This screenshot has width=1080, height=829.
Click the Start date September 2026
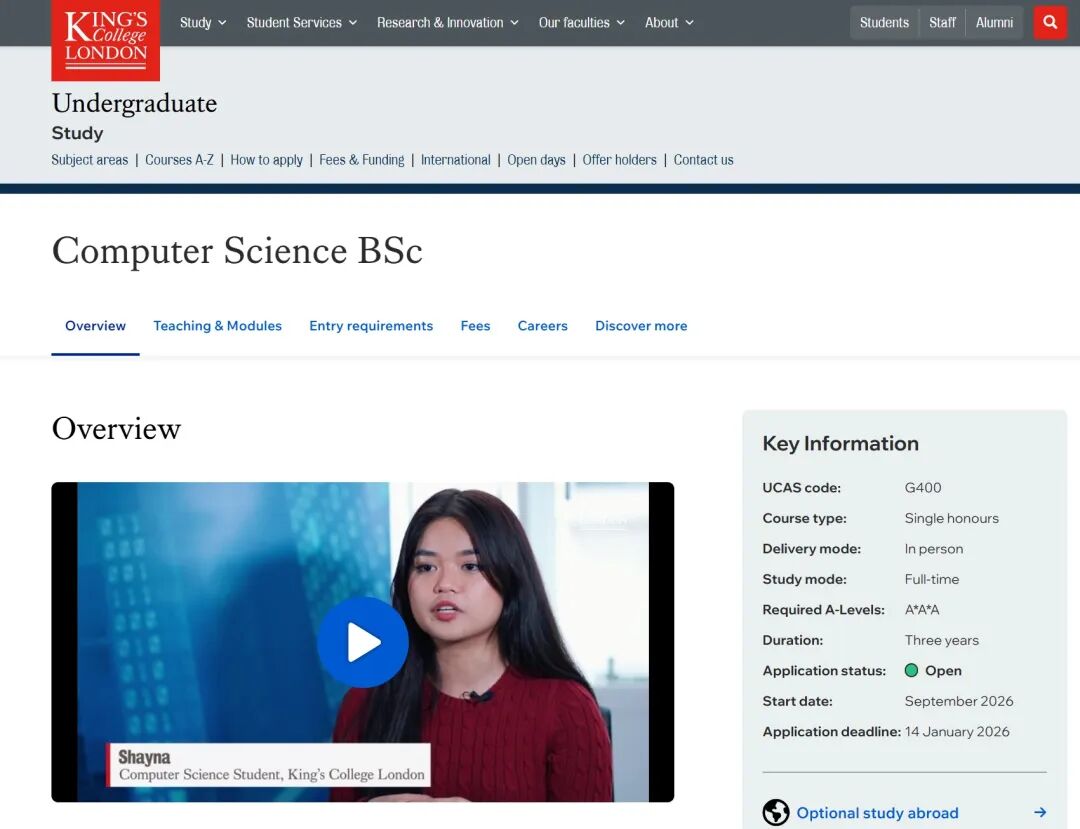click(959, 701)
